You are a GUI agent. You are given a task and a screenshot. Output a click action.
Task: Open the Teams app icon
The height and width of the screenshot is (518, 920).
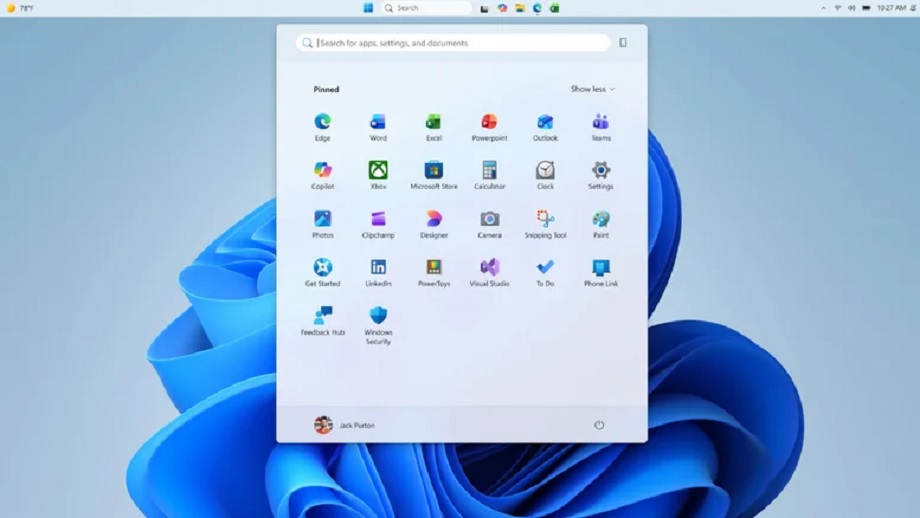[601, 127]
